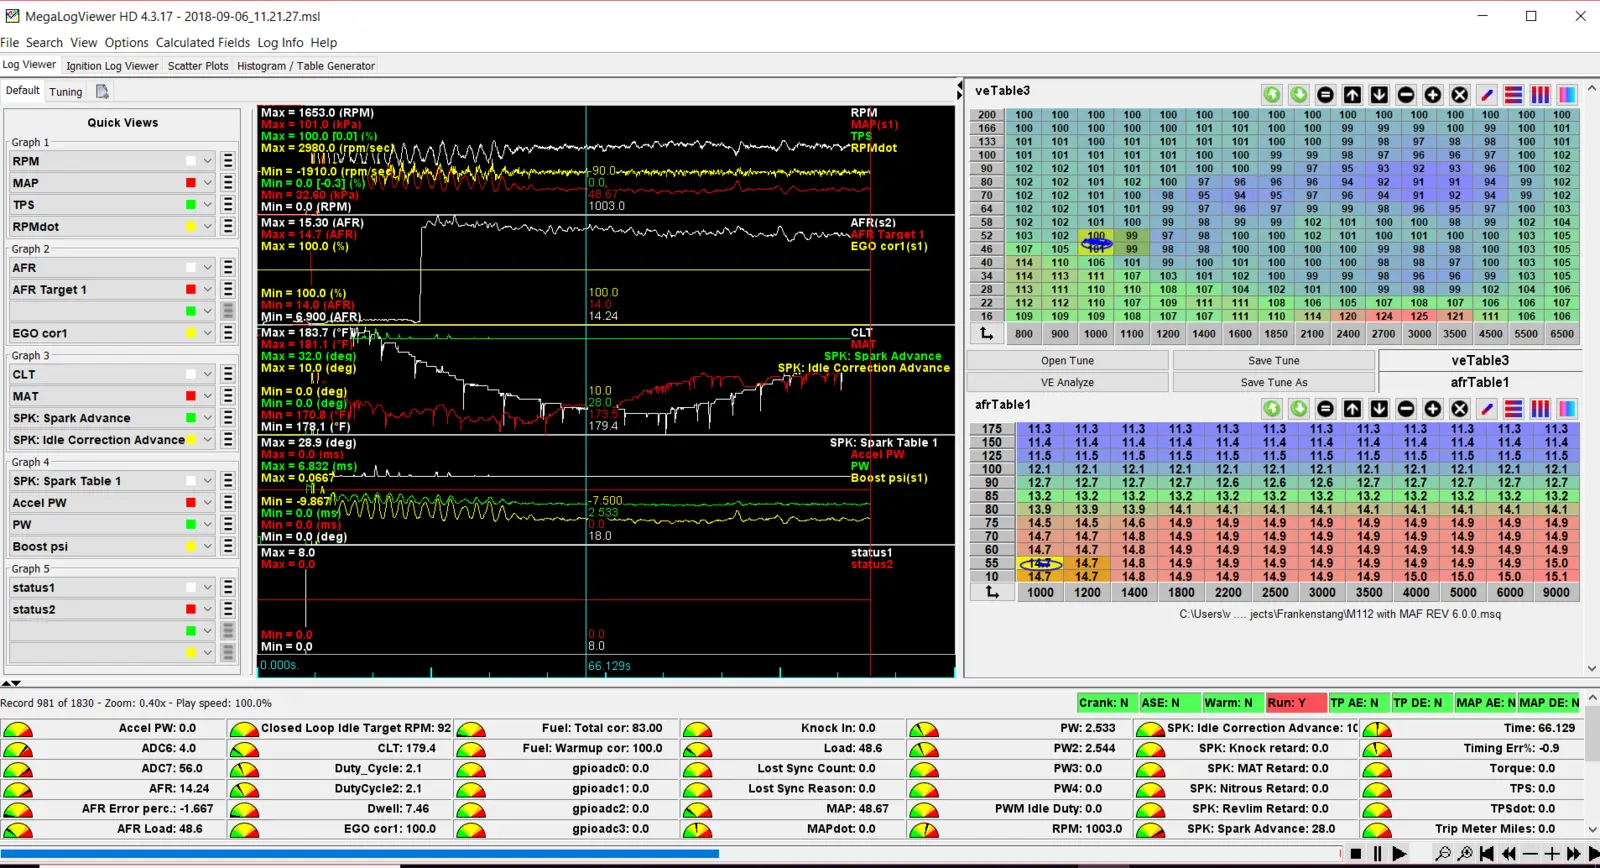Click the Open Tune button
Screen dimensions: 1600x868
tap(1067, 361)
